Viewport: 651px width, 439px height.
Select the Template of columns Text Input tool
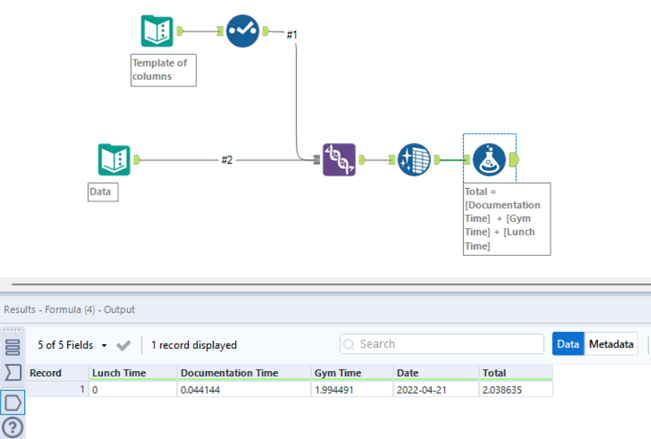157,31
